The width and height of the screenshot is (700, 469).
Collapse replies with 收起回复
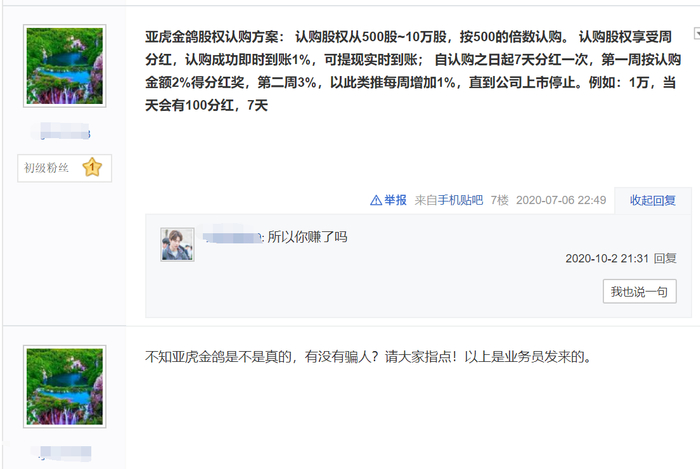(x=652, y=200)
